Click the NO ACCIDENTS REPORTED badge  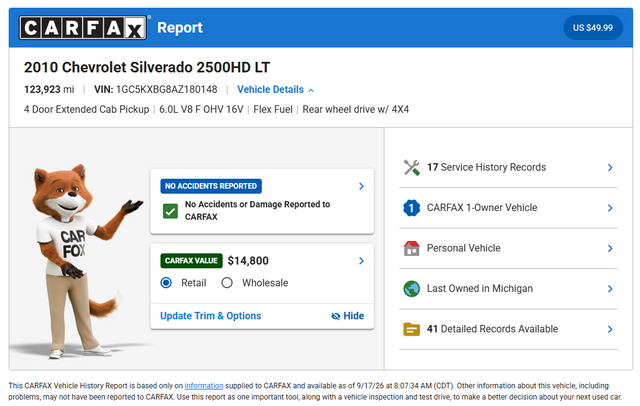click(x=211, y=186)
